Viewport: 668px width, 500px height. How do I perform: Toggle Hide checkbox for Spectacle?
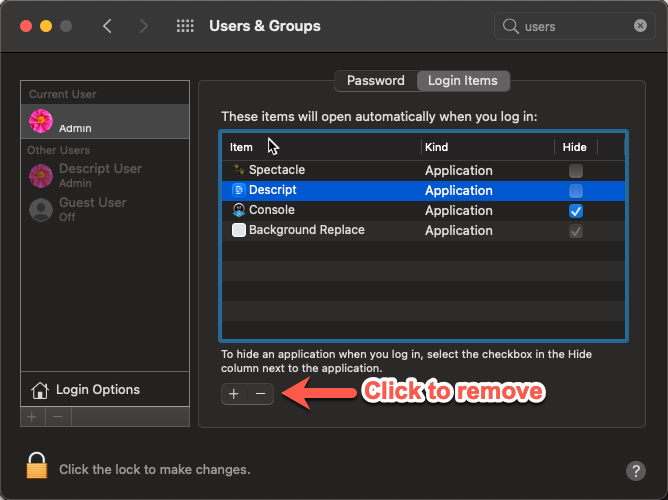pos(576,171)
